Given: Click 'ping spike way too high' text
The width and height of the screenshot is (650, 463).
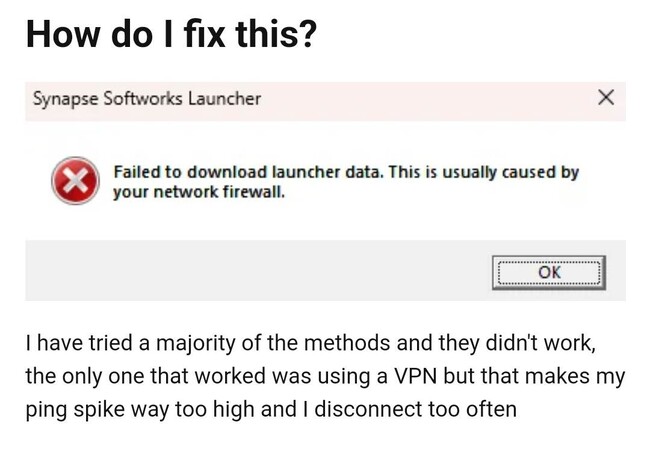Looking at the screenshot, I should 141,410.
